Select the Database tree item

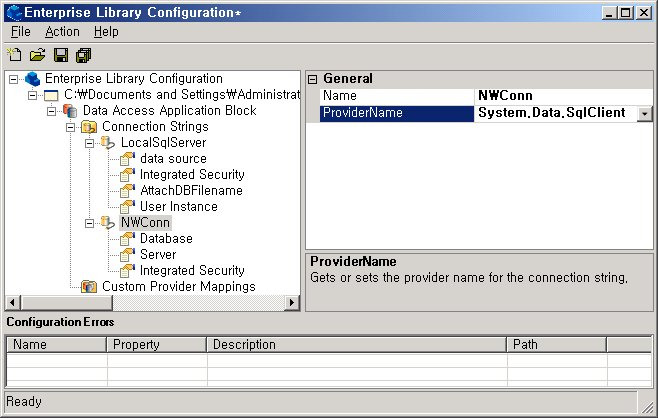coord(166,238)
